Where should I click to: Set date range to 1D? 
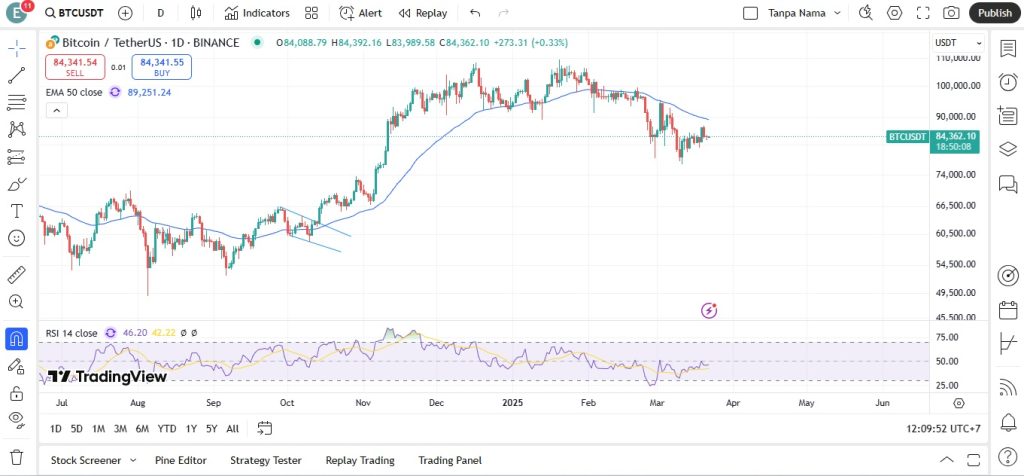[56, 429]
